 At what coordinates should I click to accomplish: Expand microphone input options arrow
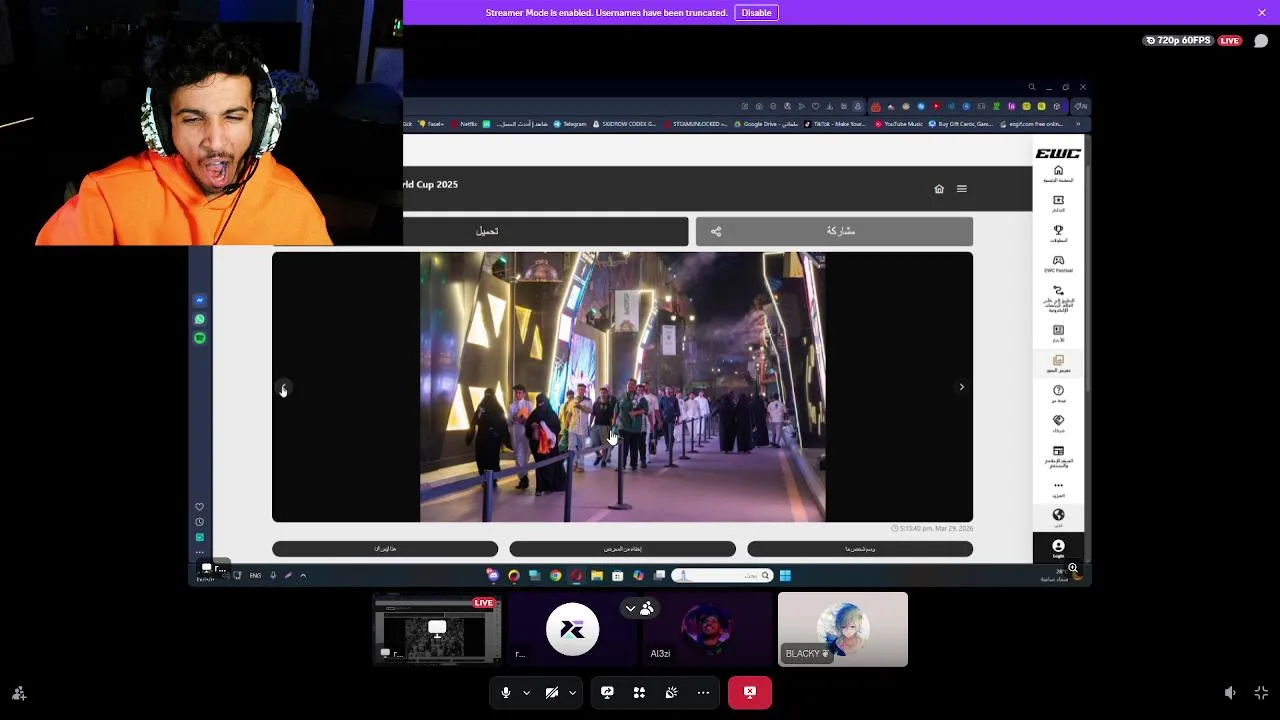[x=526, y=692]
